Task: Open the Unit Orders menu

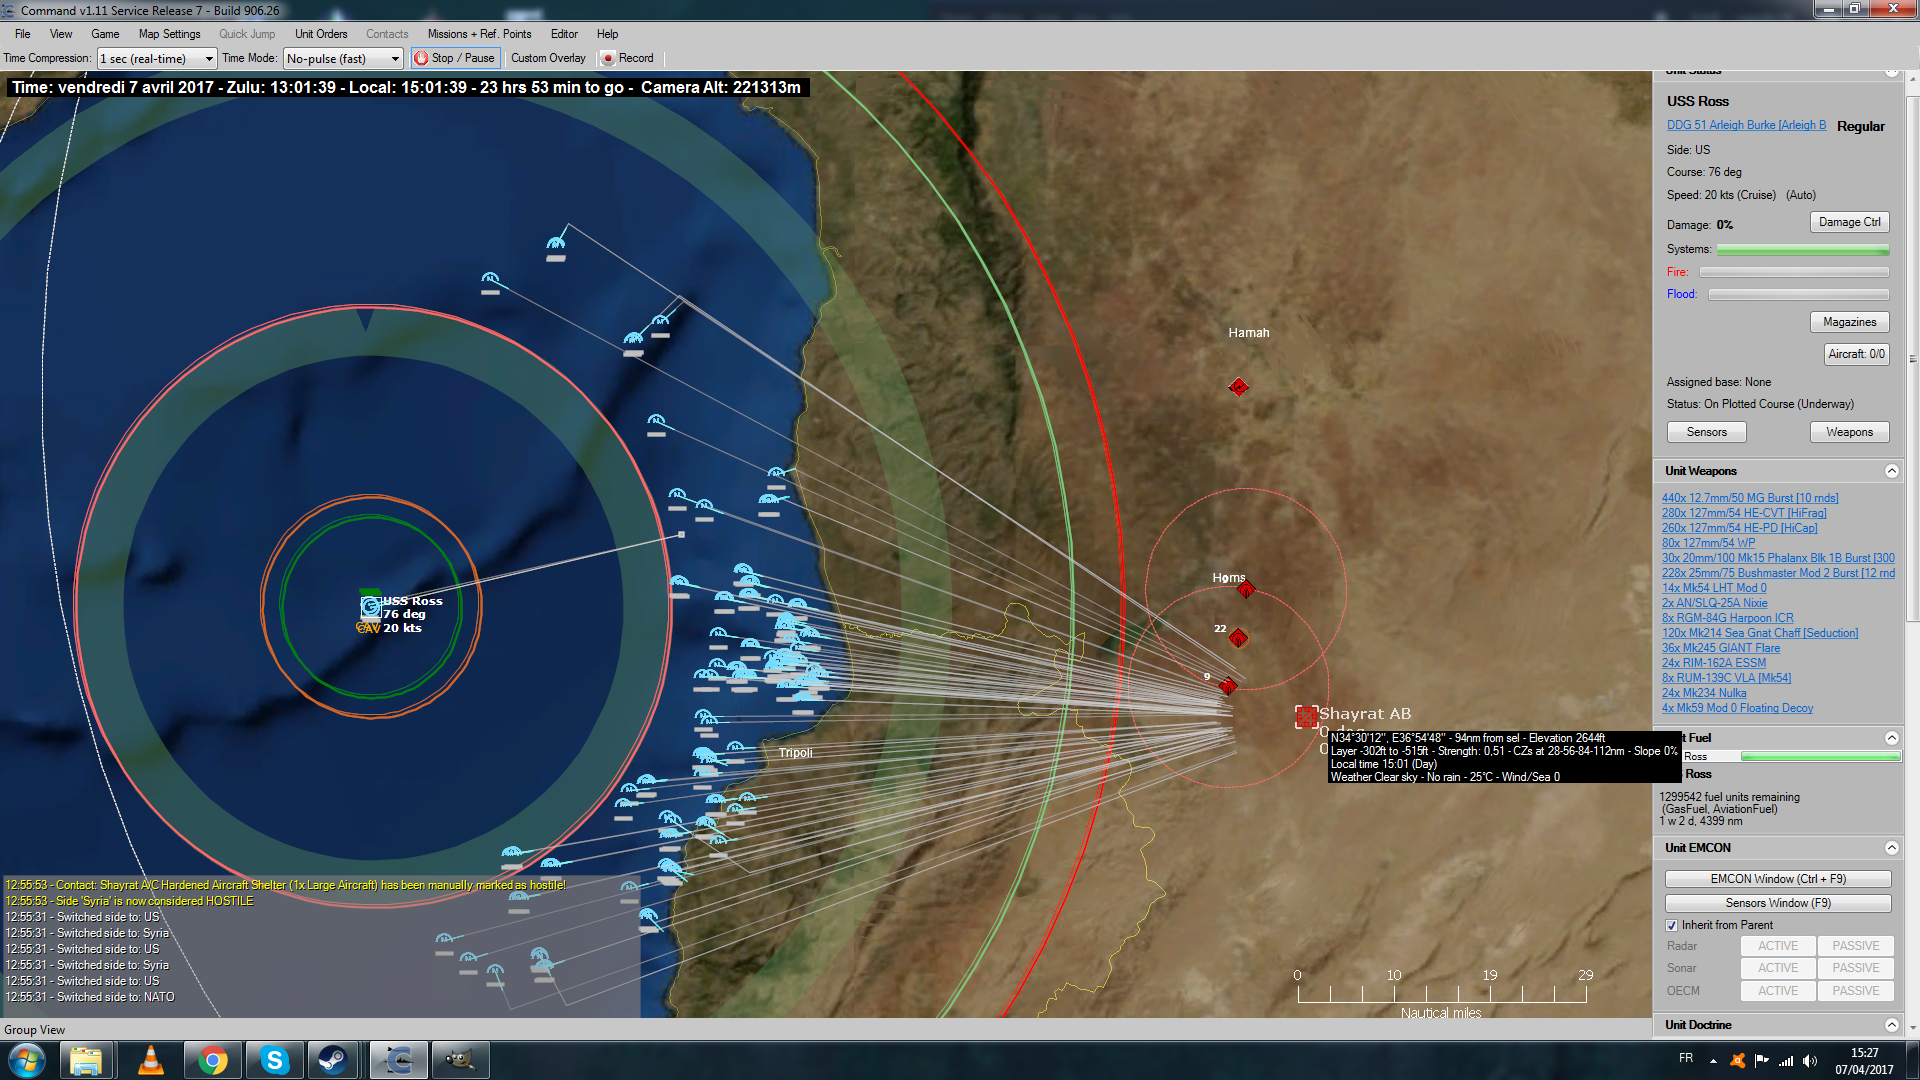Action: point(320,34)
